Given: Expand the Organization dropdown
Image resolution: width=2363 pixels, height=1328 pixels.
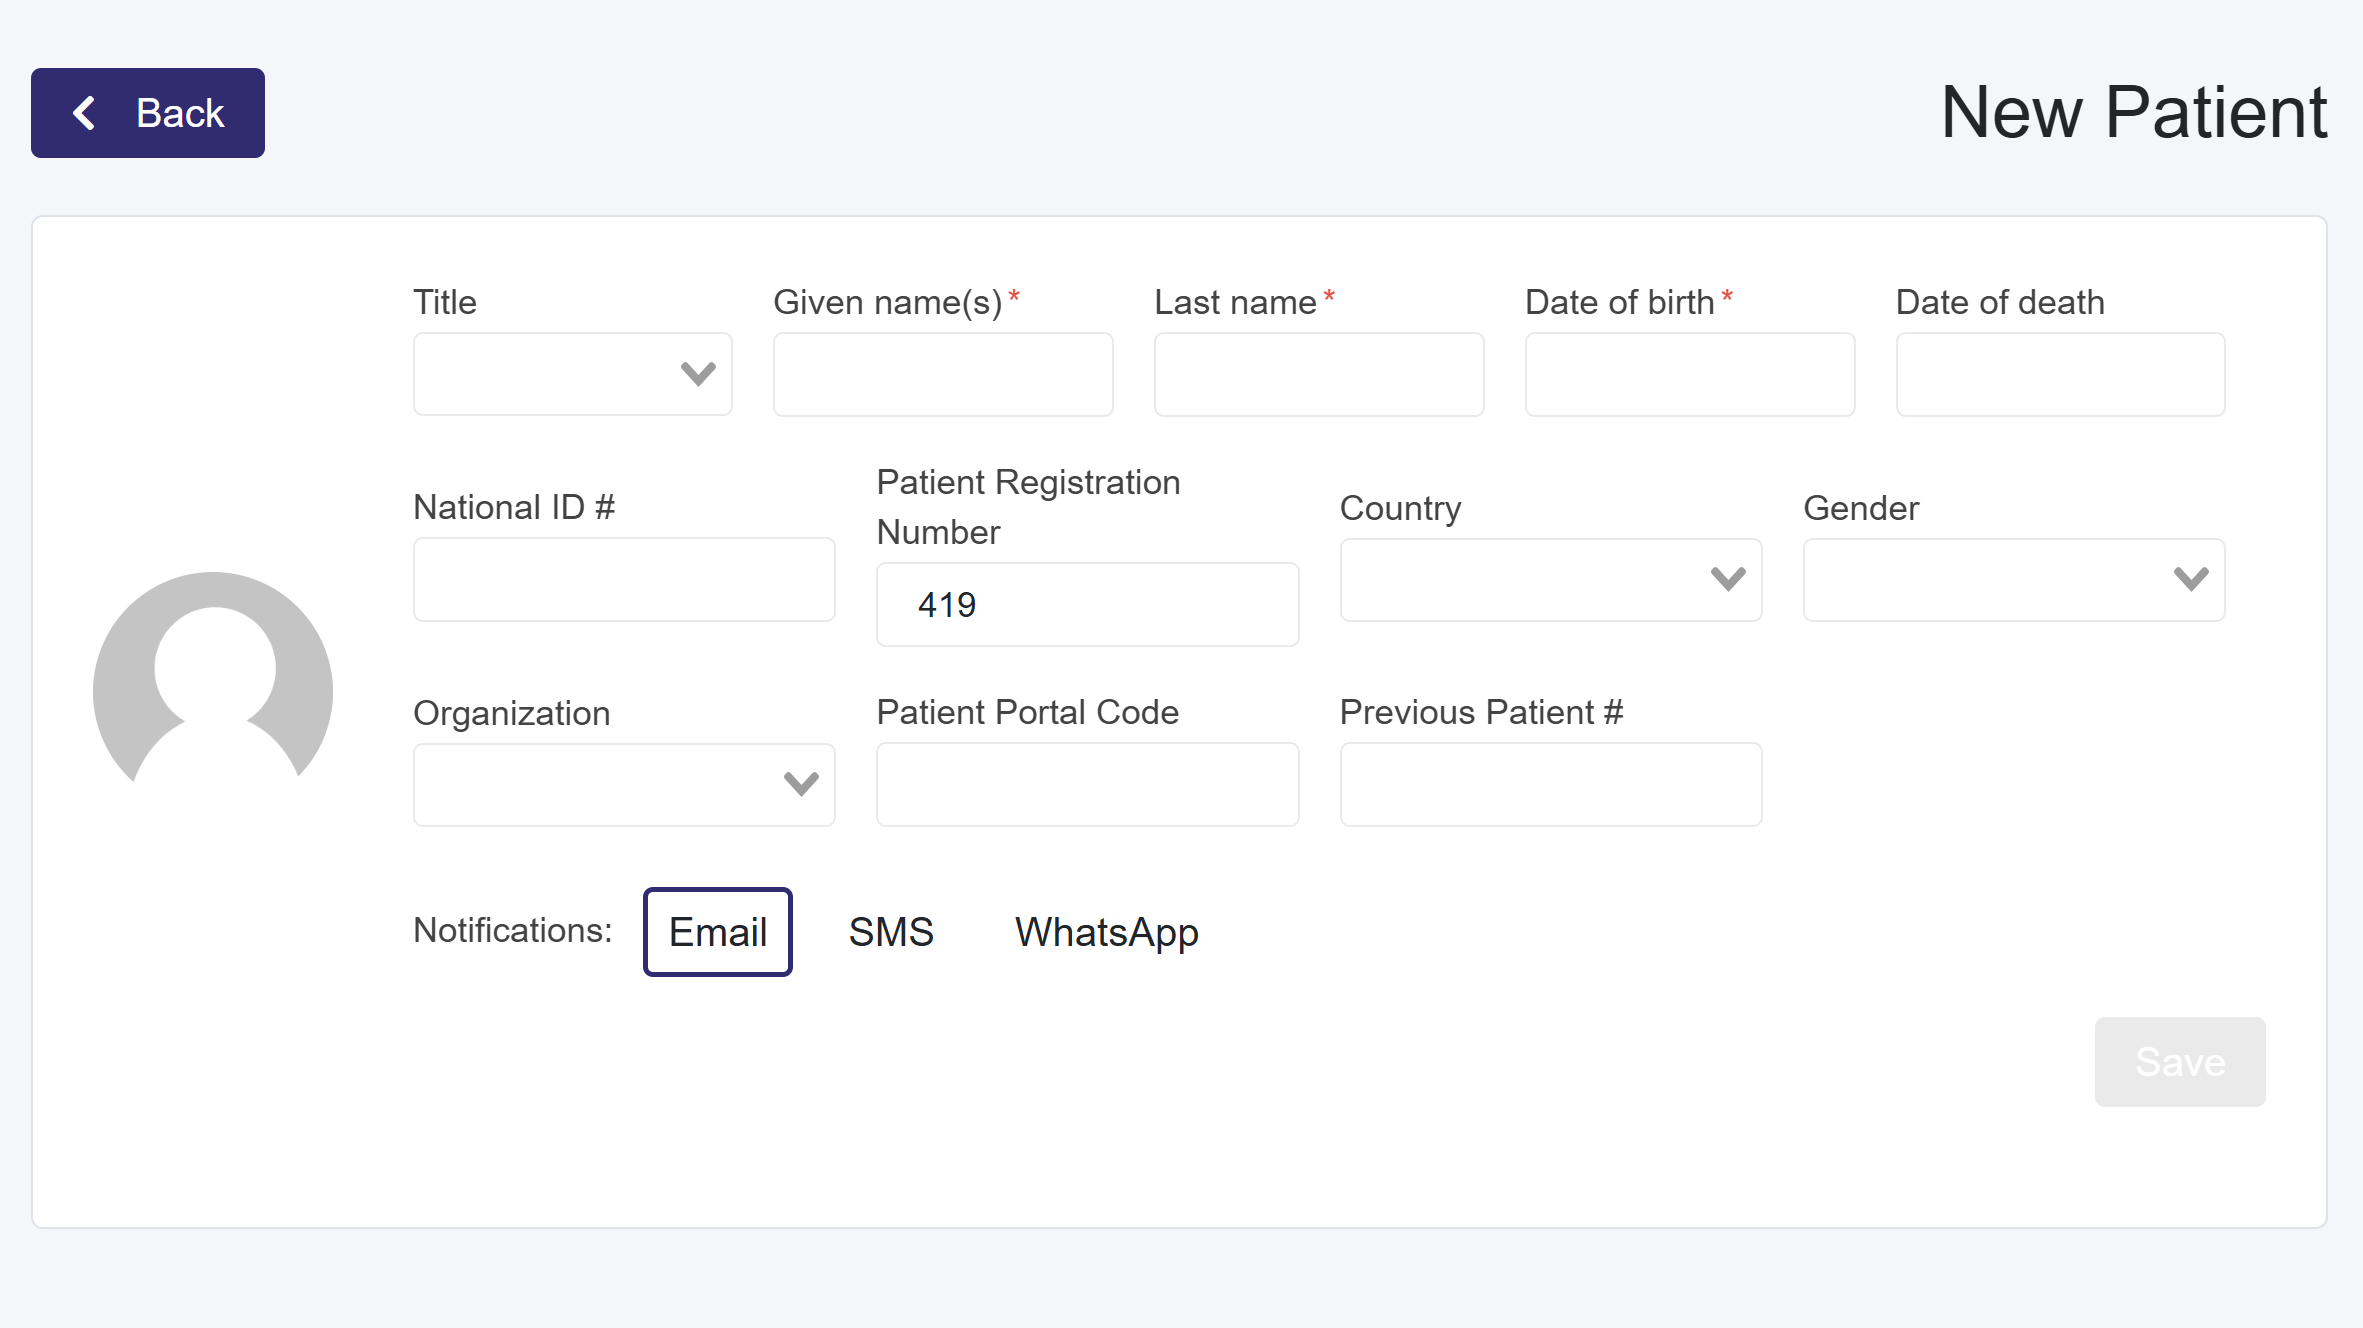Looking at the screenshot, I should point(623,784).
